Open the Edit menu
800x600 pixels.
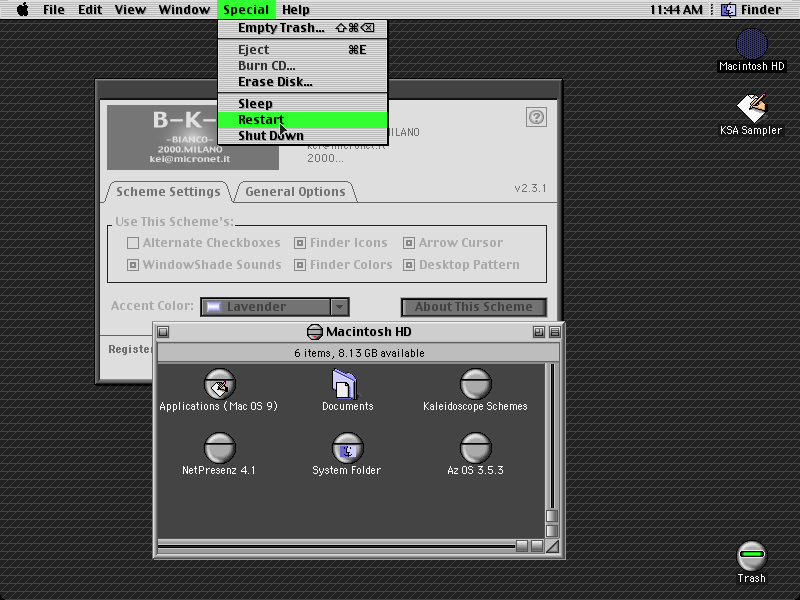click(x=90, y=9)
